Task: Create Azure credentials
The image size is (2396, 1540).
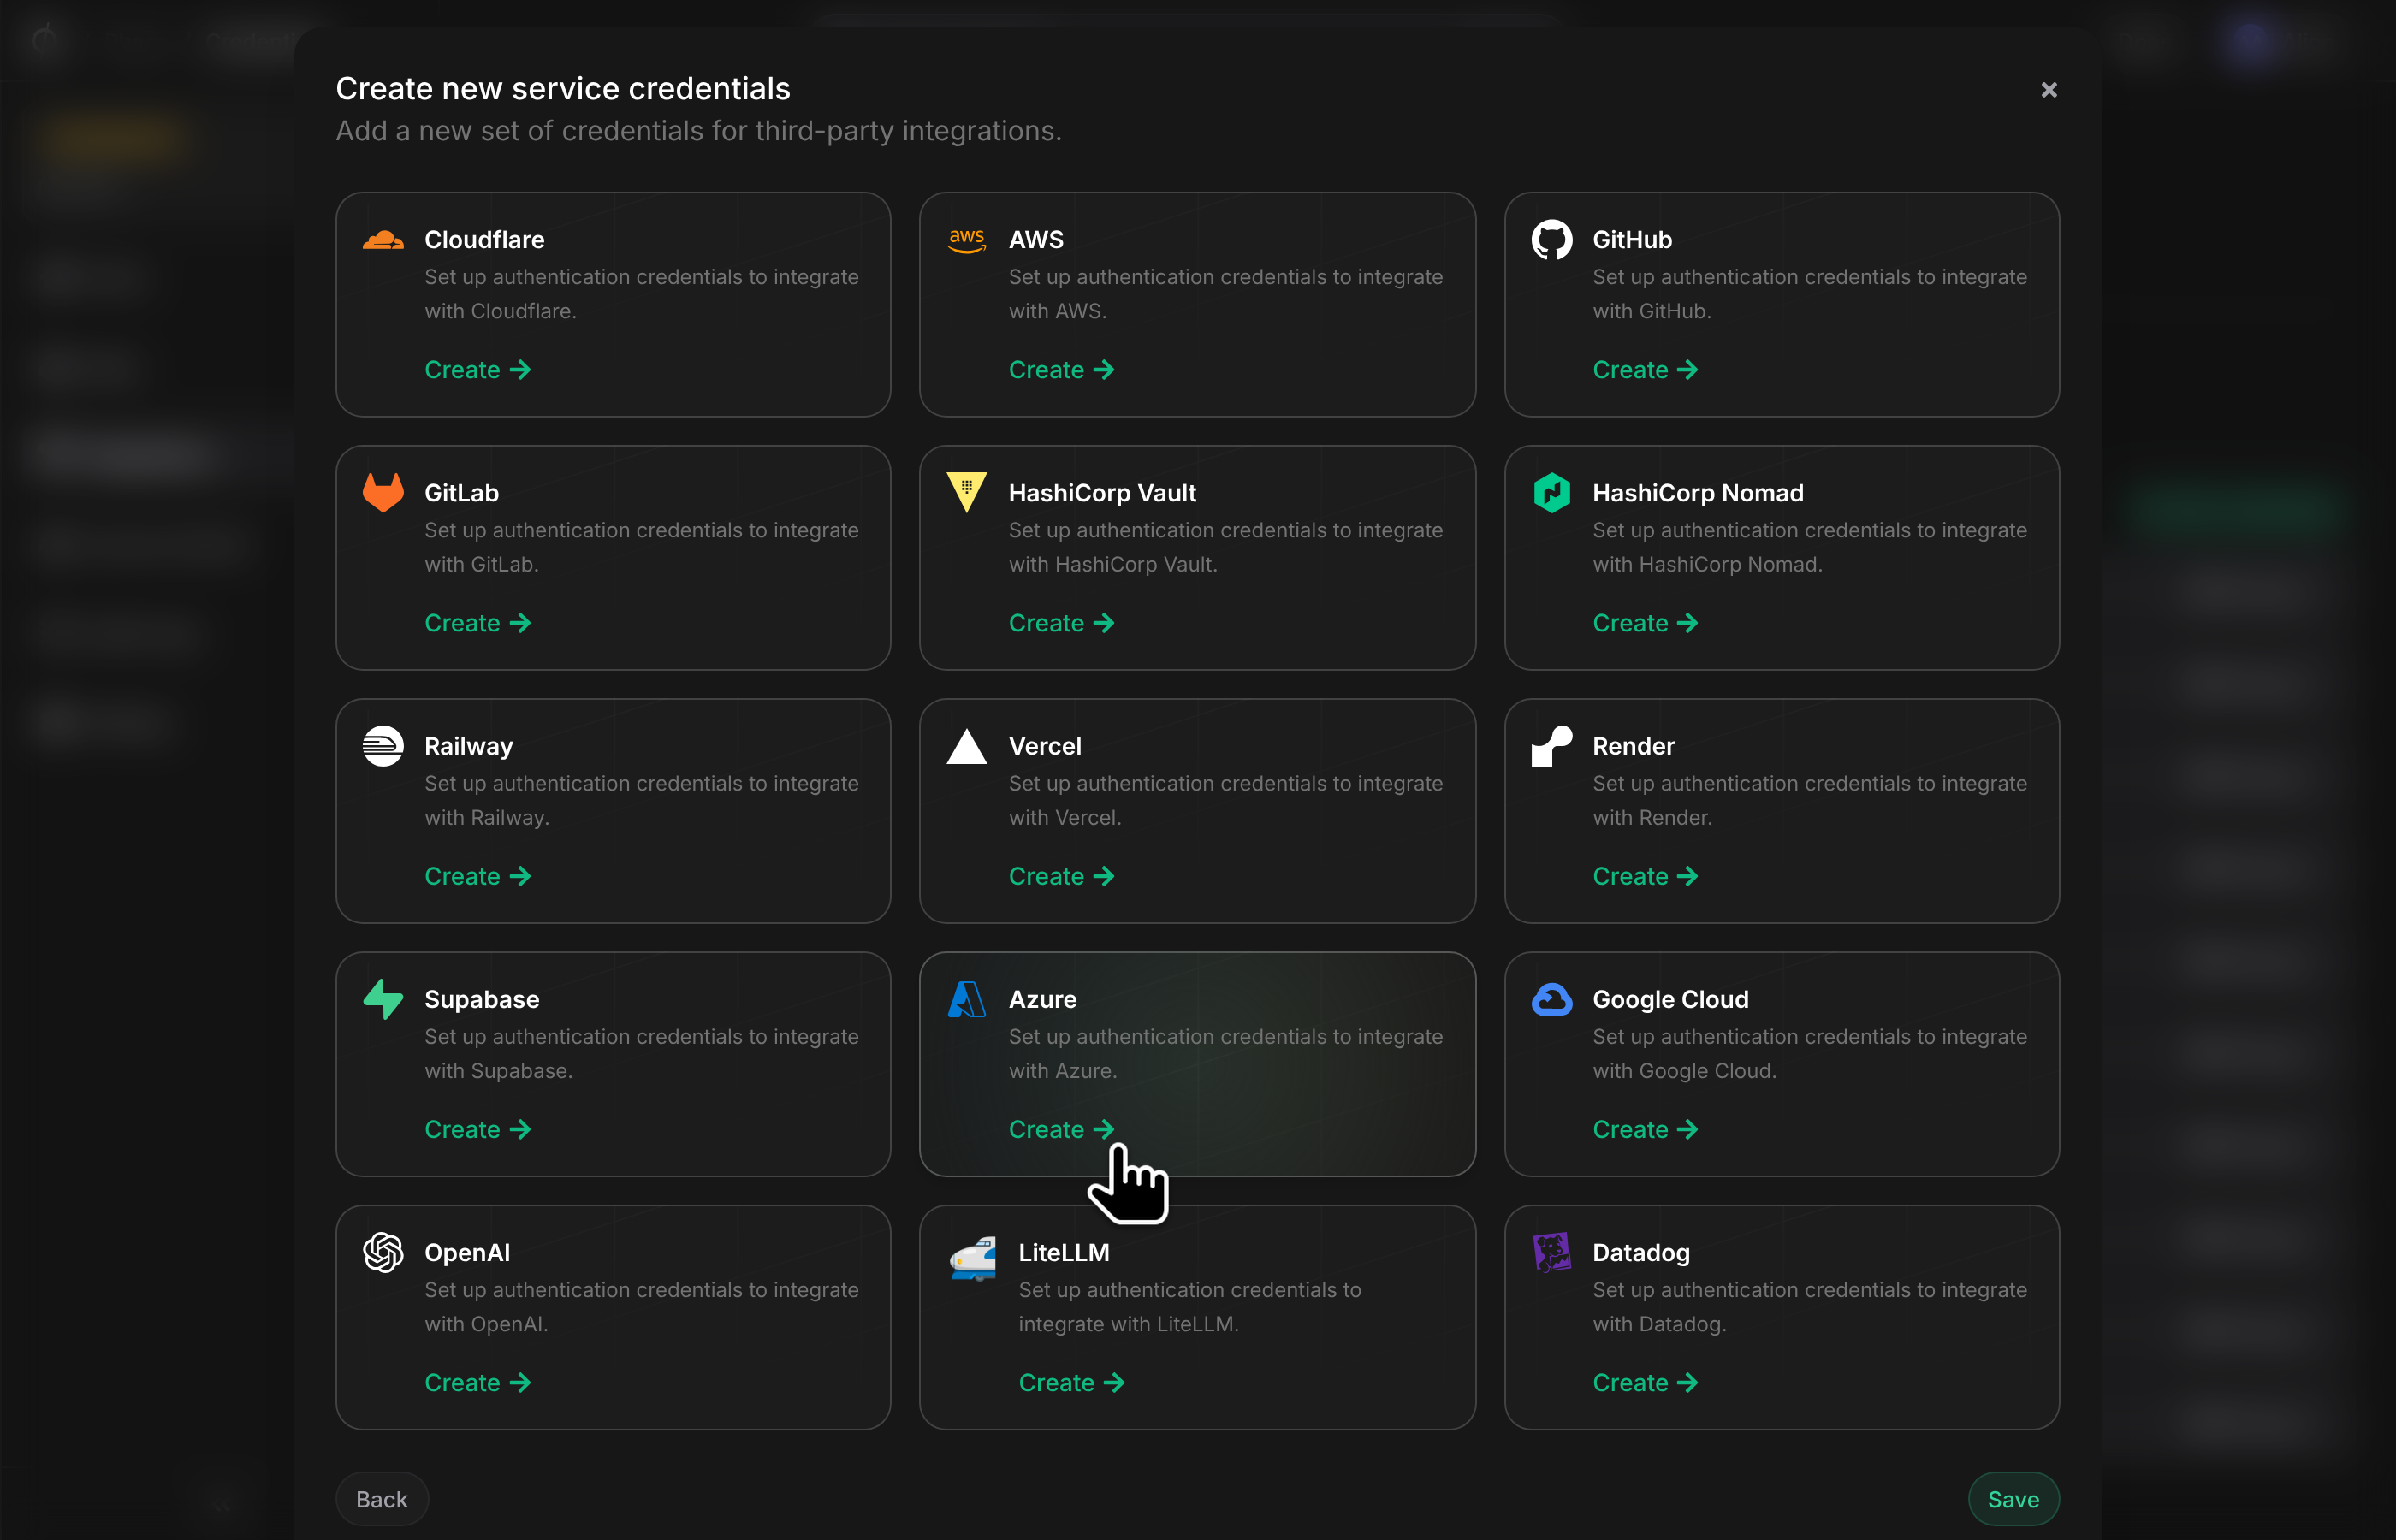Action: tap(1061, 1129)
